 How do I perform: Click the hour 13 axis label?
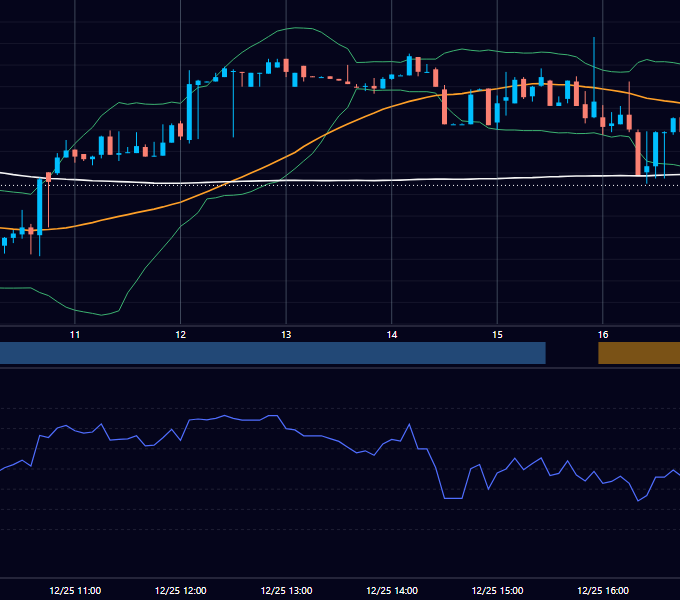pyautogui.click(x=286, y=335)
